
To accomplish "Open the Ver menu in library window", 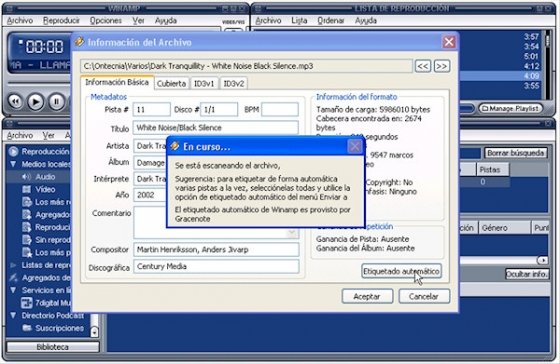I will tap(49, 136).
